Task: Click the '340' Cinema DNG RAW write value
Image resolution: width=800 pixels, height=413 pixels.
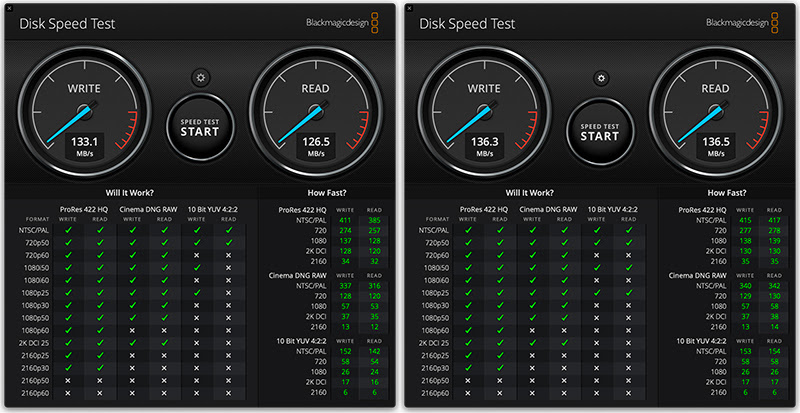Action: (x=745, y=286)
